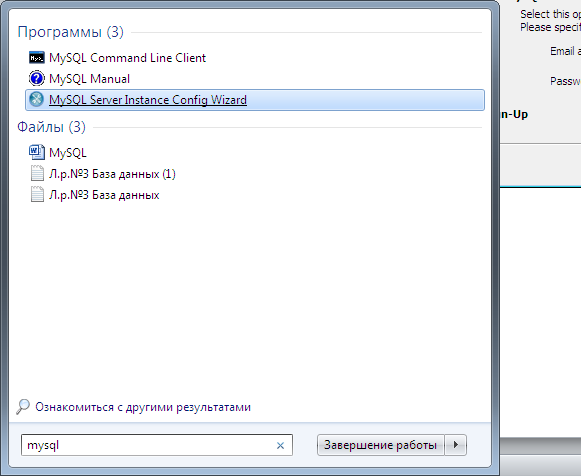Open Ознакомиться с другими результатами link
This screenshot has width=581, height=476.
pos(143,407)
